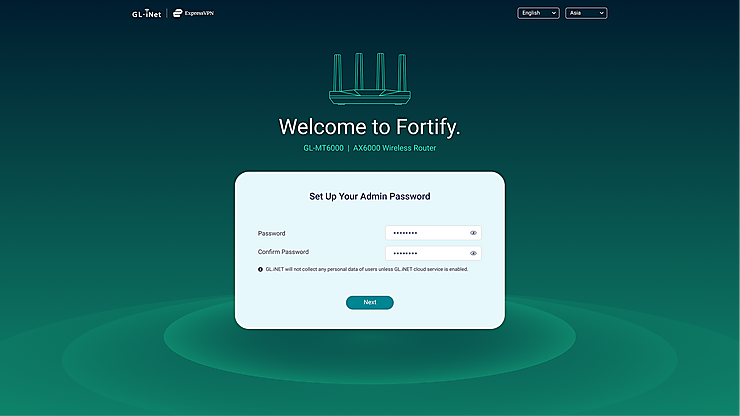740x416 pixels.
Task: Click the ExpressVPN logo
Action: click(x=193, y=13)
